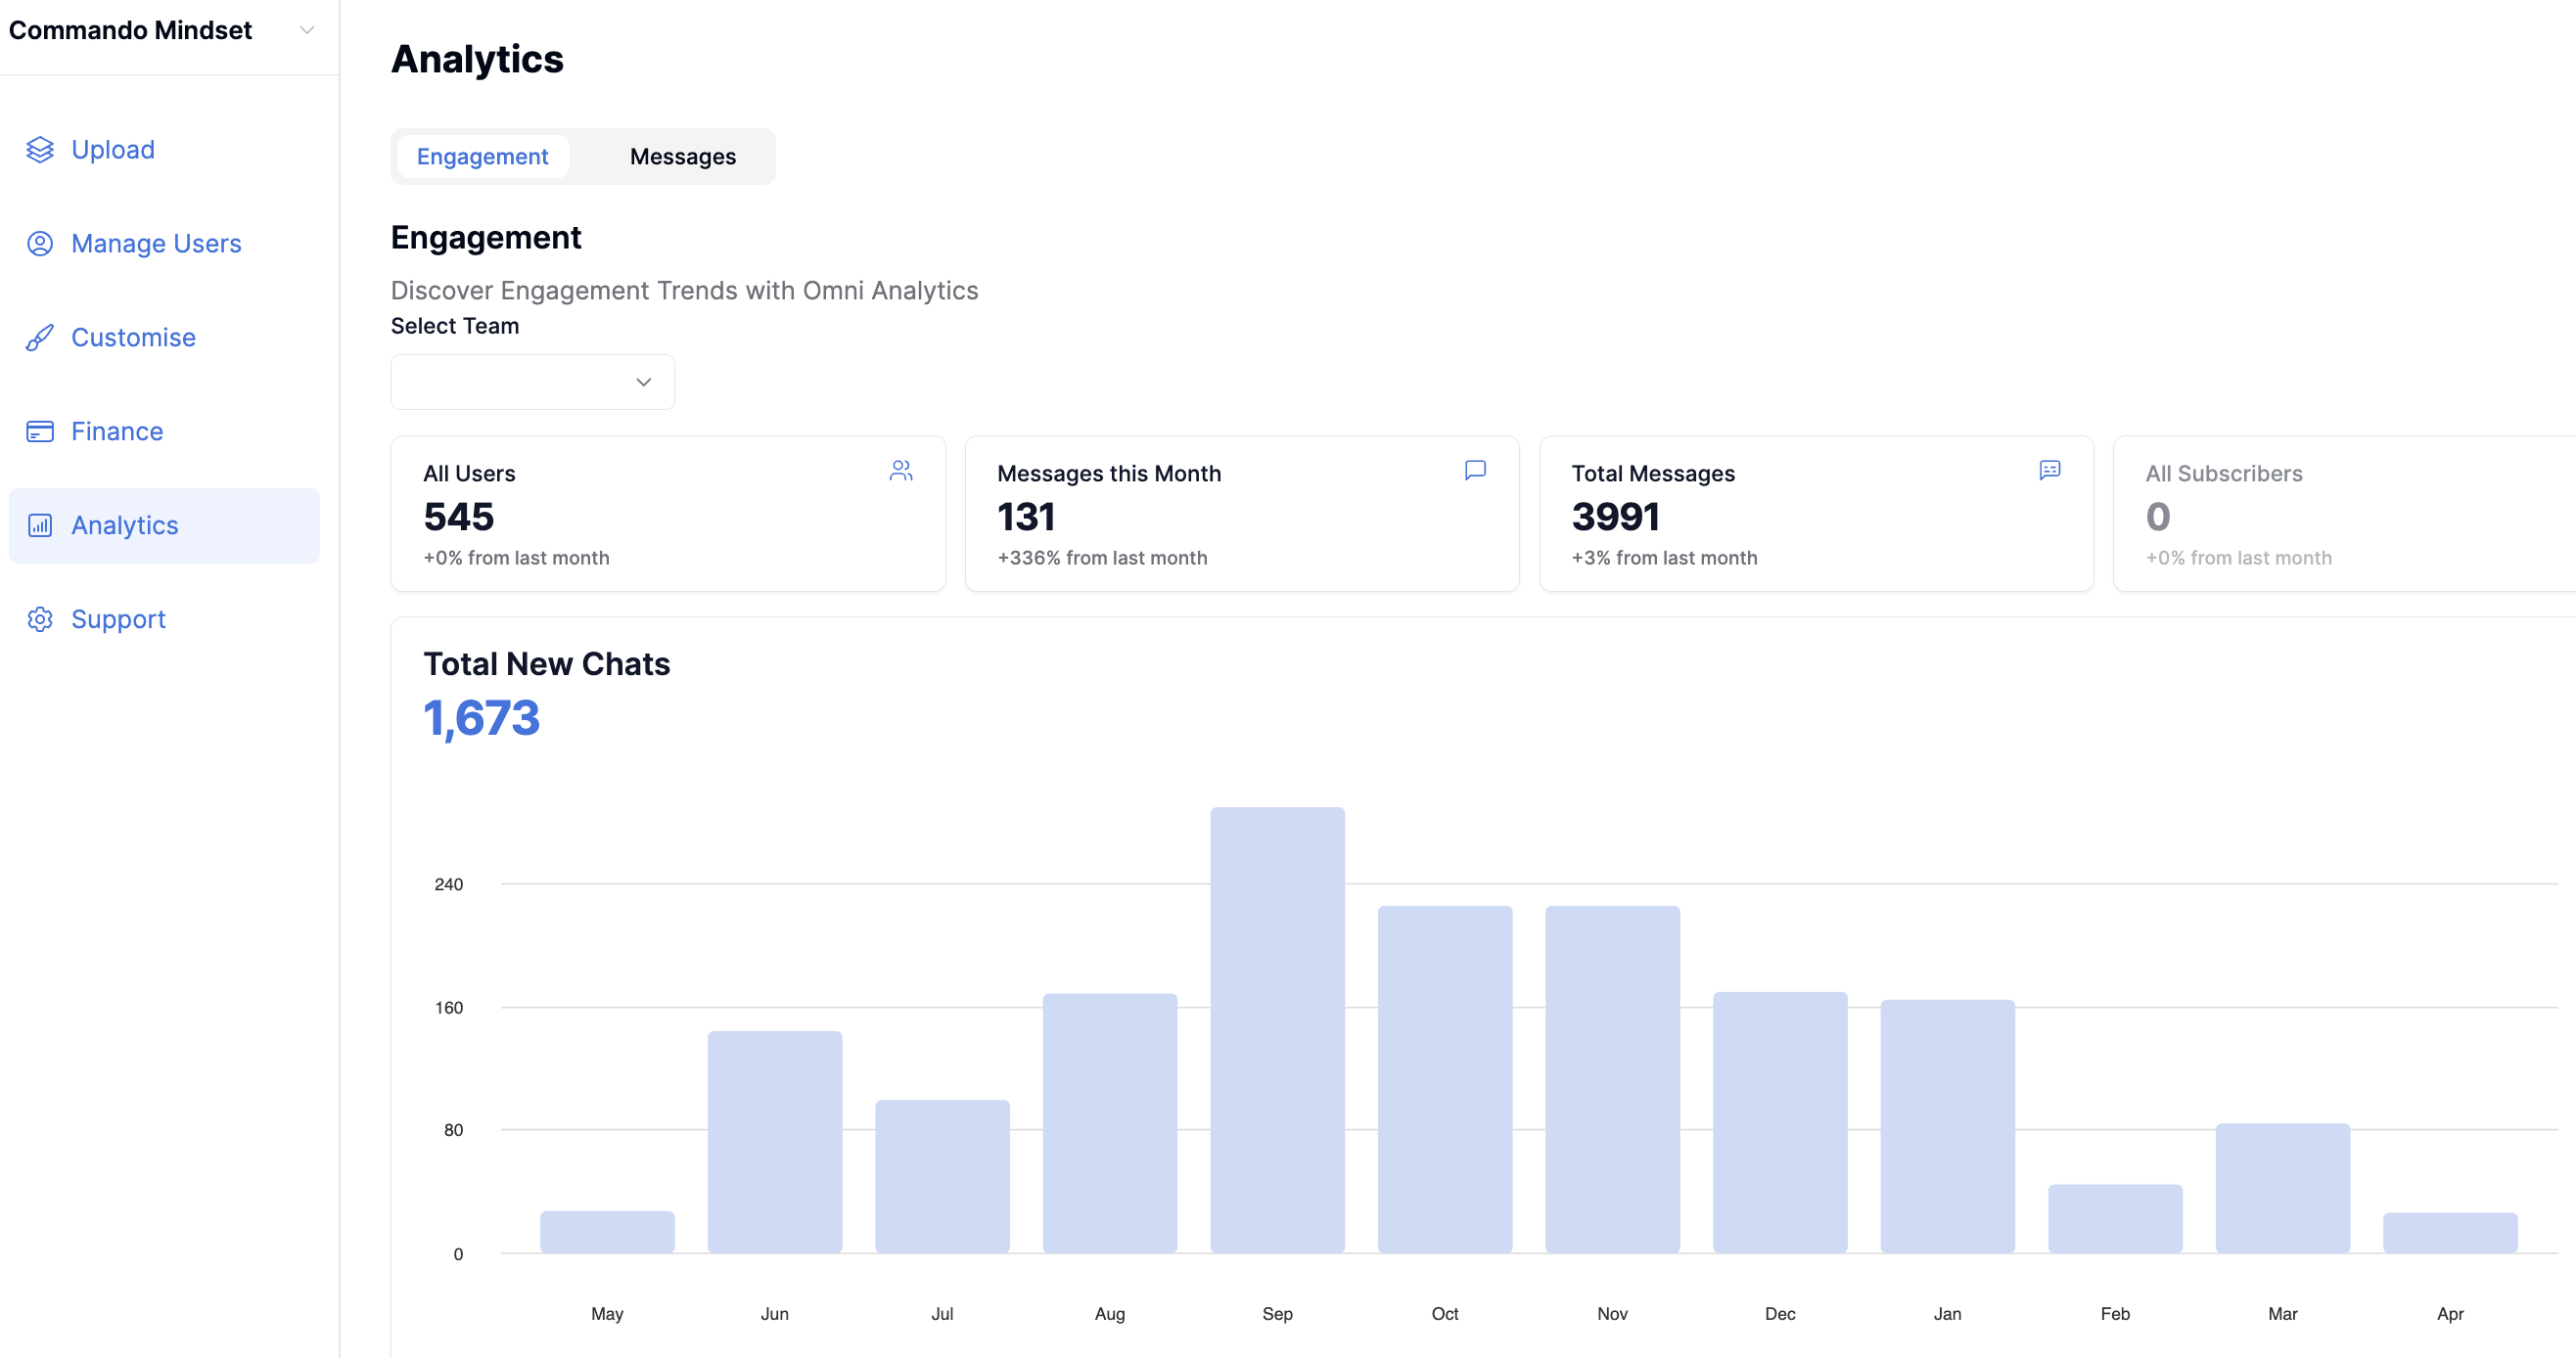The height and width of the screenshot is (1358, 2576).
Task: Click the Customise paintbrush icon
Action: tap(40, 338)
